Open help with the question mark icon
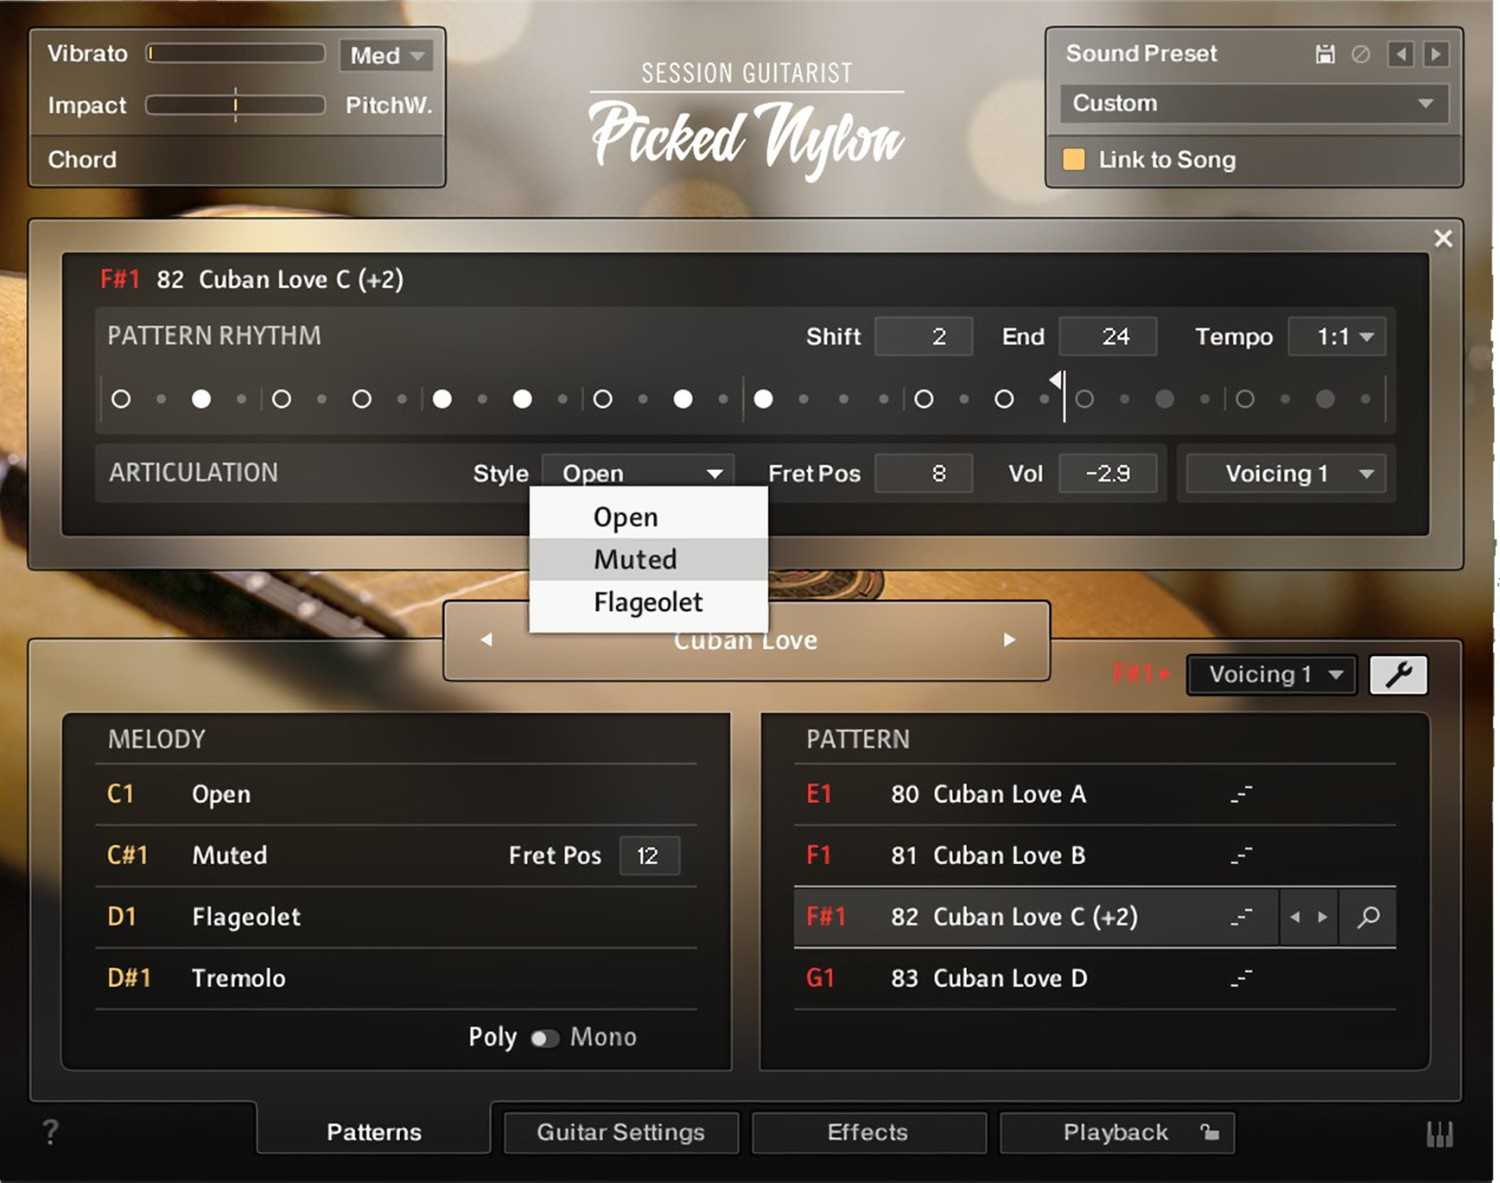Image resolution: width=1500 pixels, height=1183 pixels. click(x=50, y=1132)
